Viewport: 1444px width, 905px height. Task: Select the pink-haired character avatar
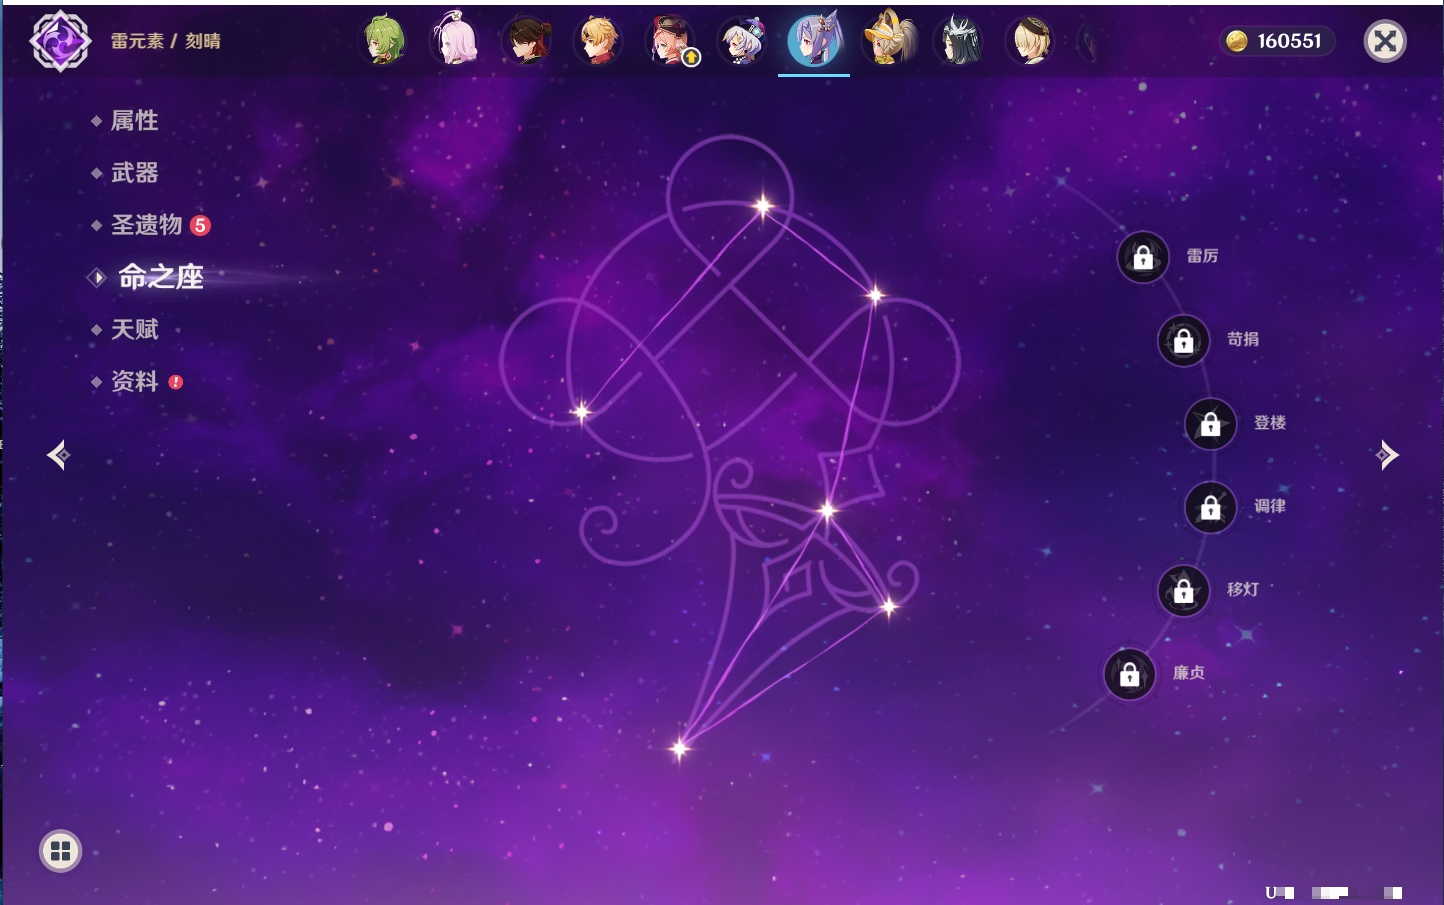click(455, 41)
